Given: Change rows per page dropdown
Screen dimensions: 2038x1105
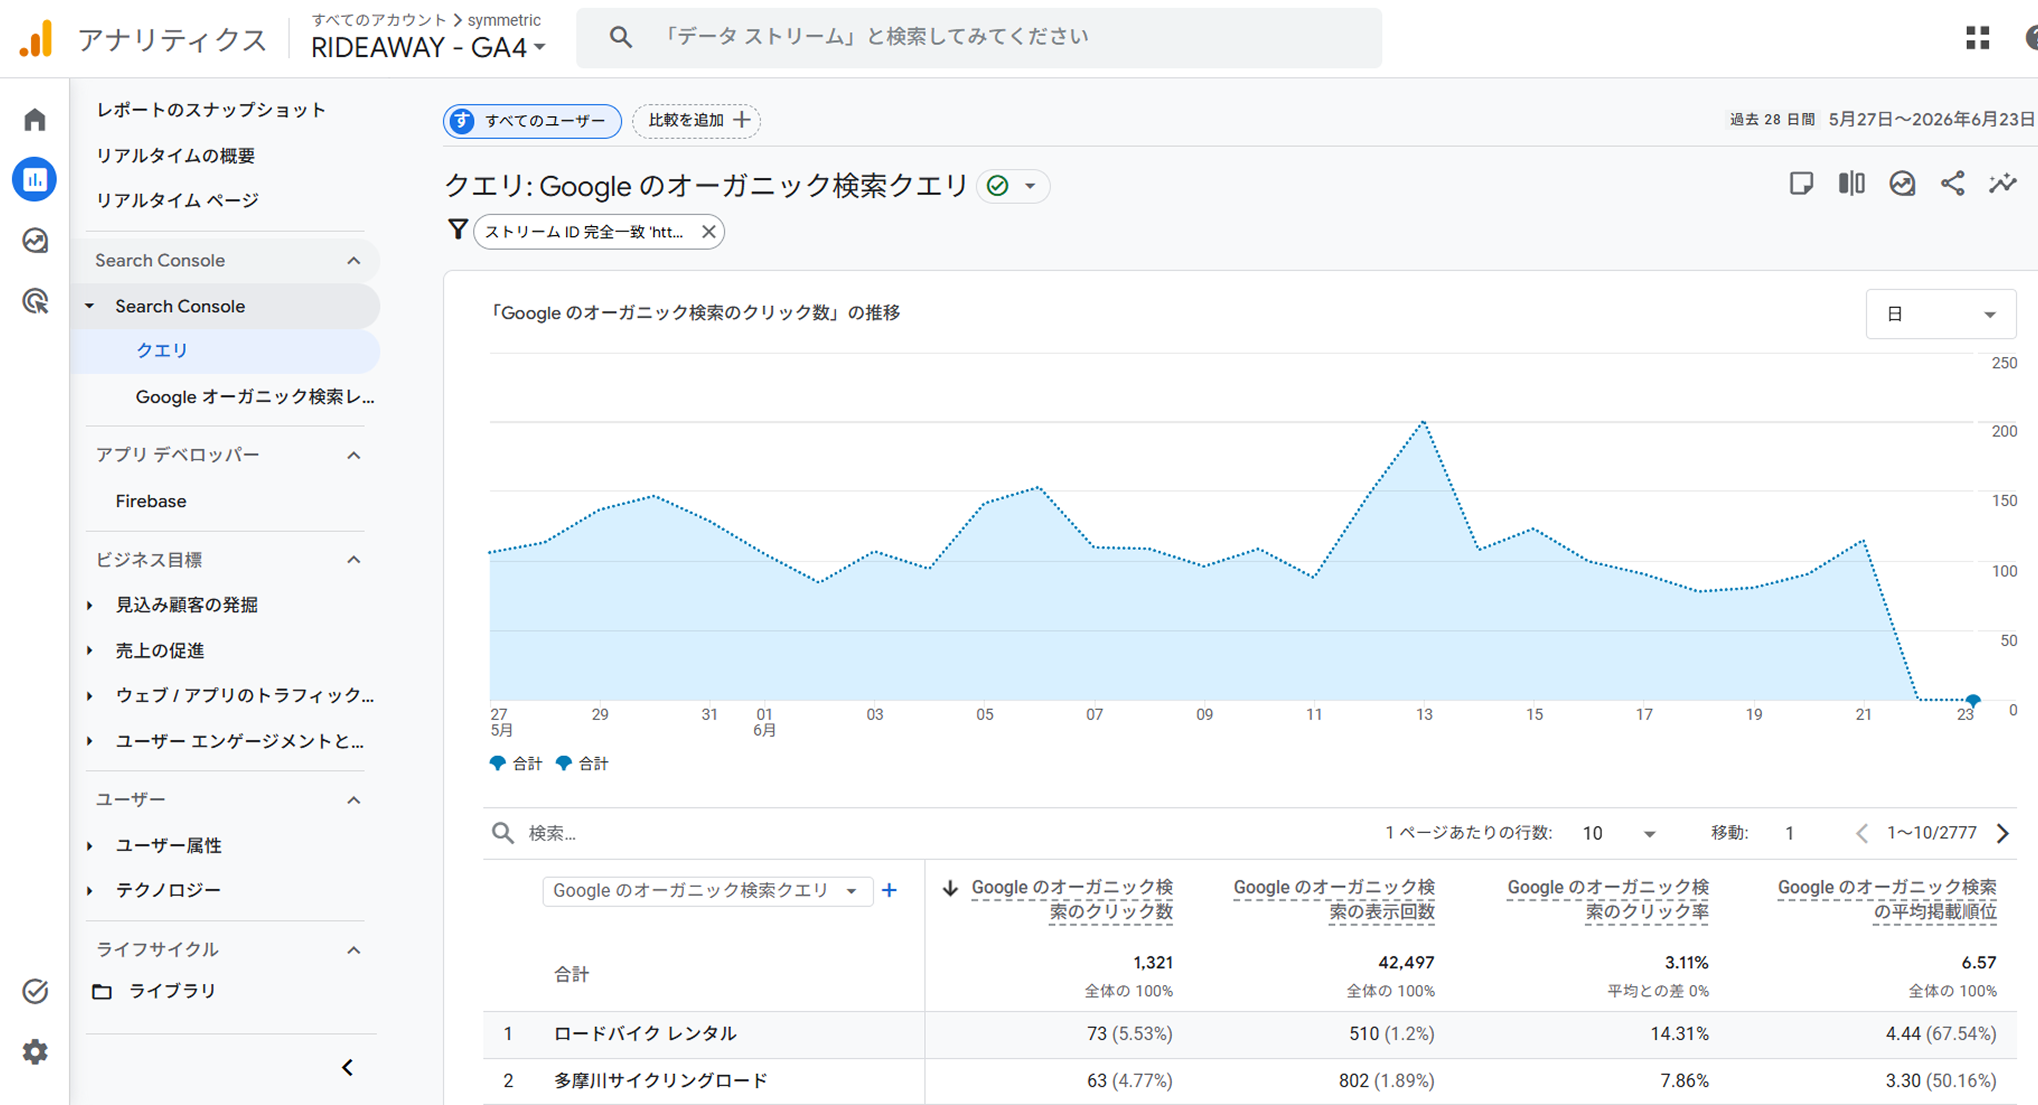Looking at the screenshot, I should click(1619, 833).
